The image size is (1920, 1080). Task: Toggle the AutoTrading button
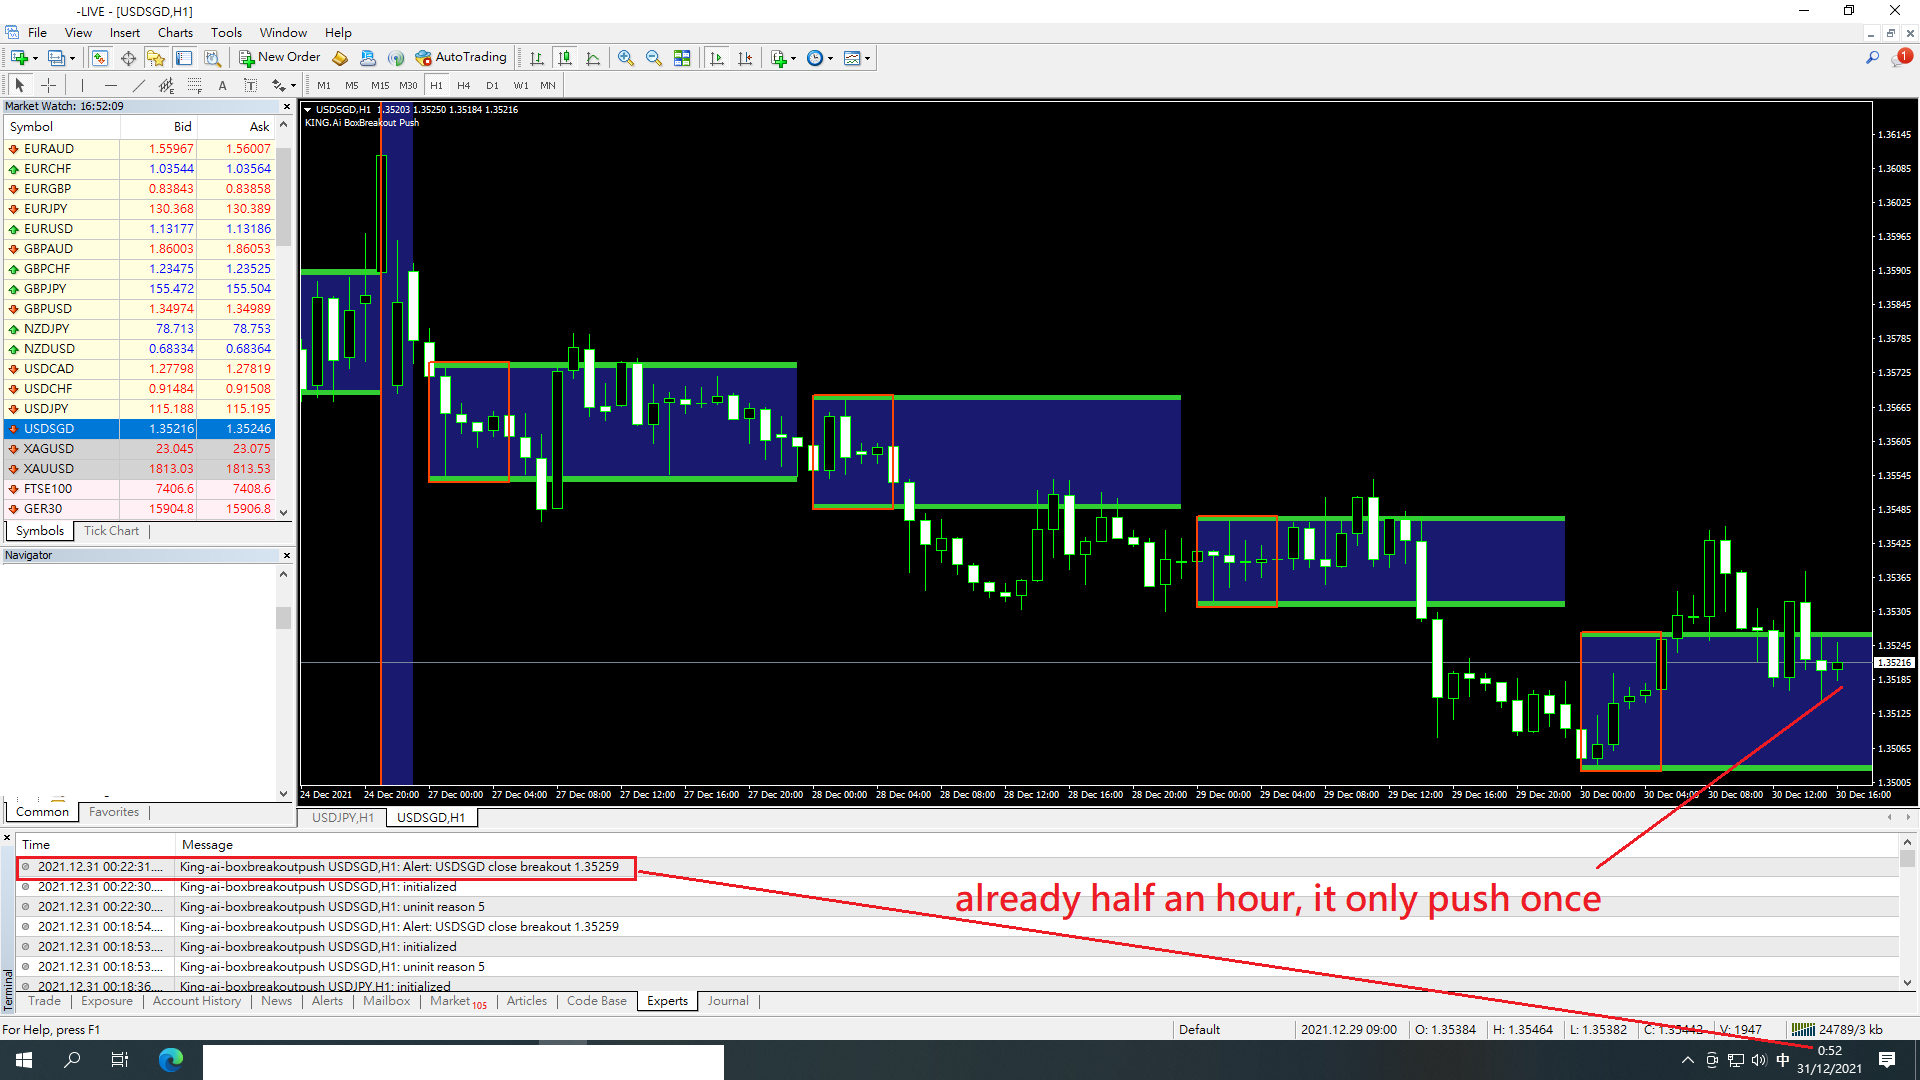tap(461, 58)
